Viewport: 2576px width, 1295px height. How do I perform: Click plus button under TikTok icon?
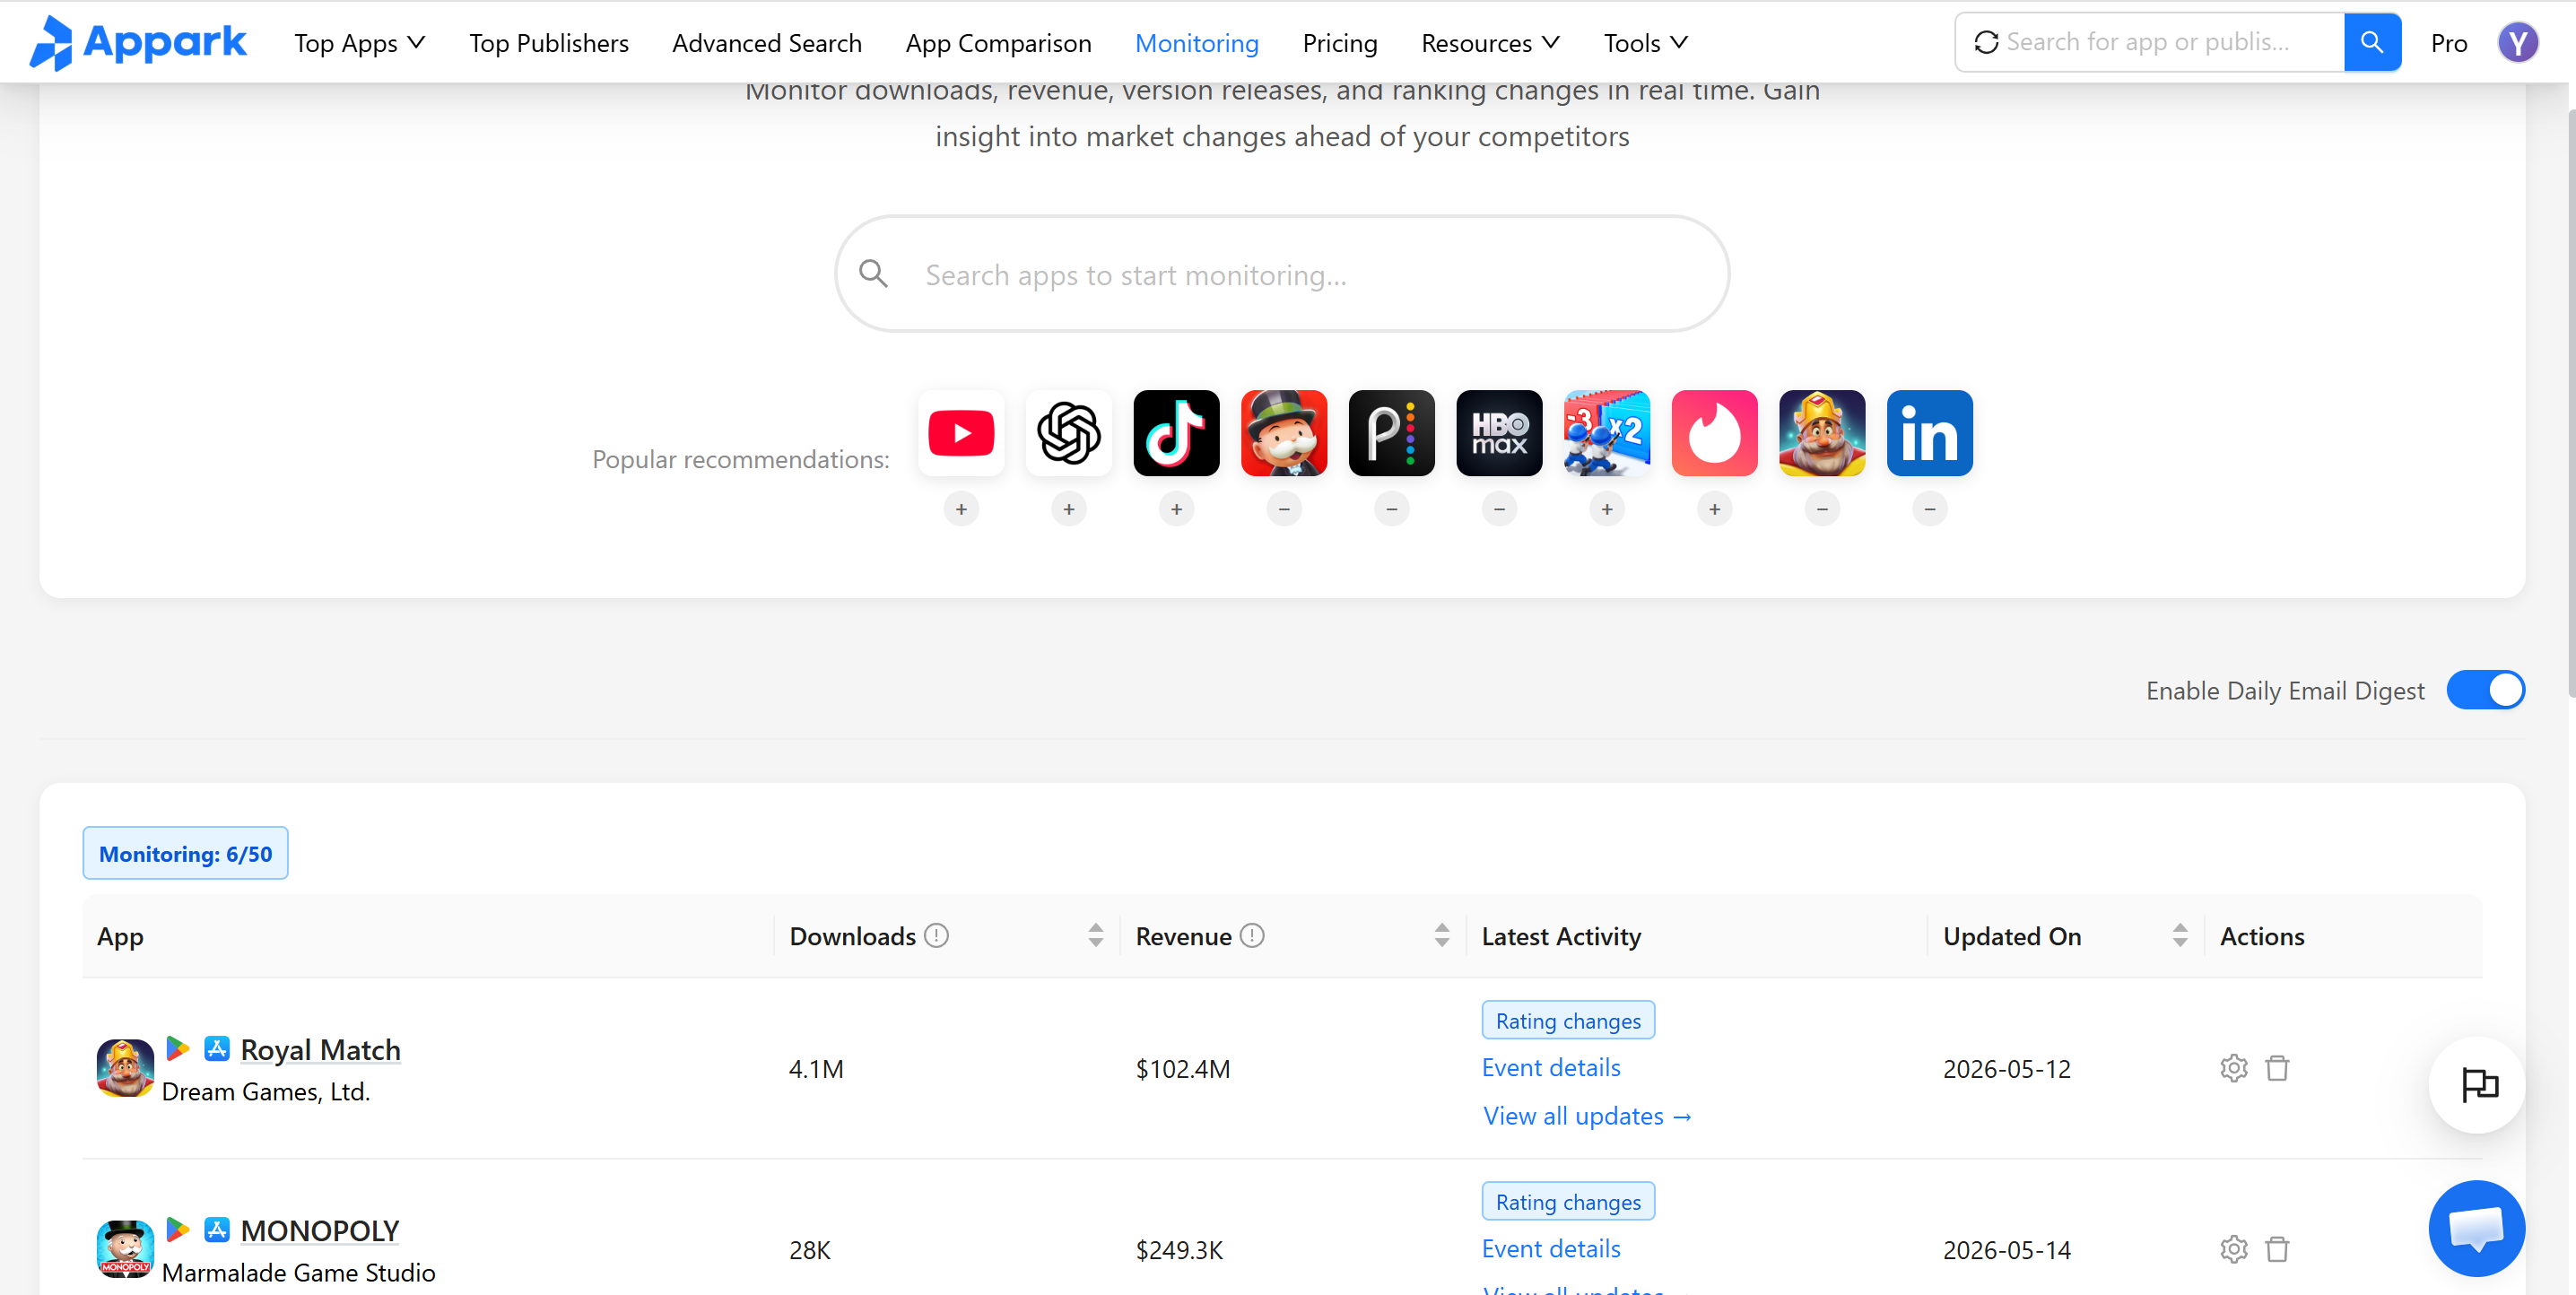pyautogui.click(x=1176, y=509)
